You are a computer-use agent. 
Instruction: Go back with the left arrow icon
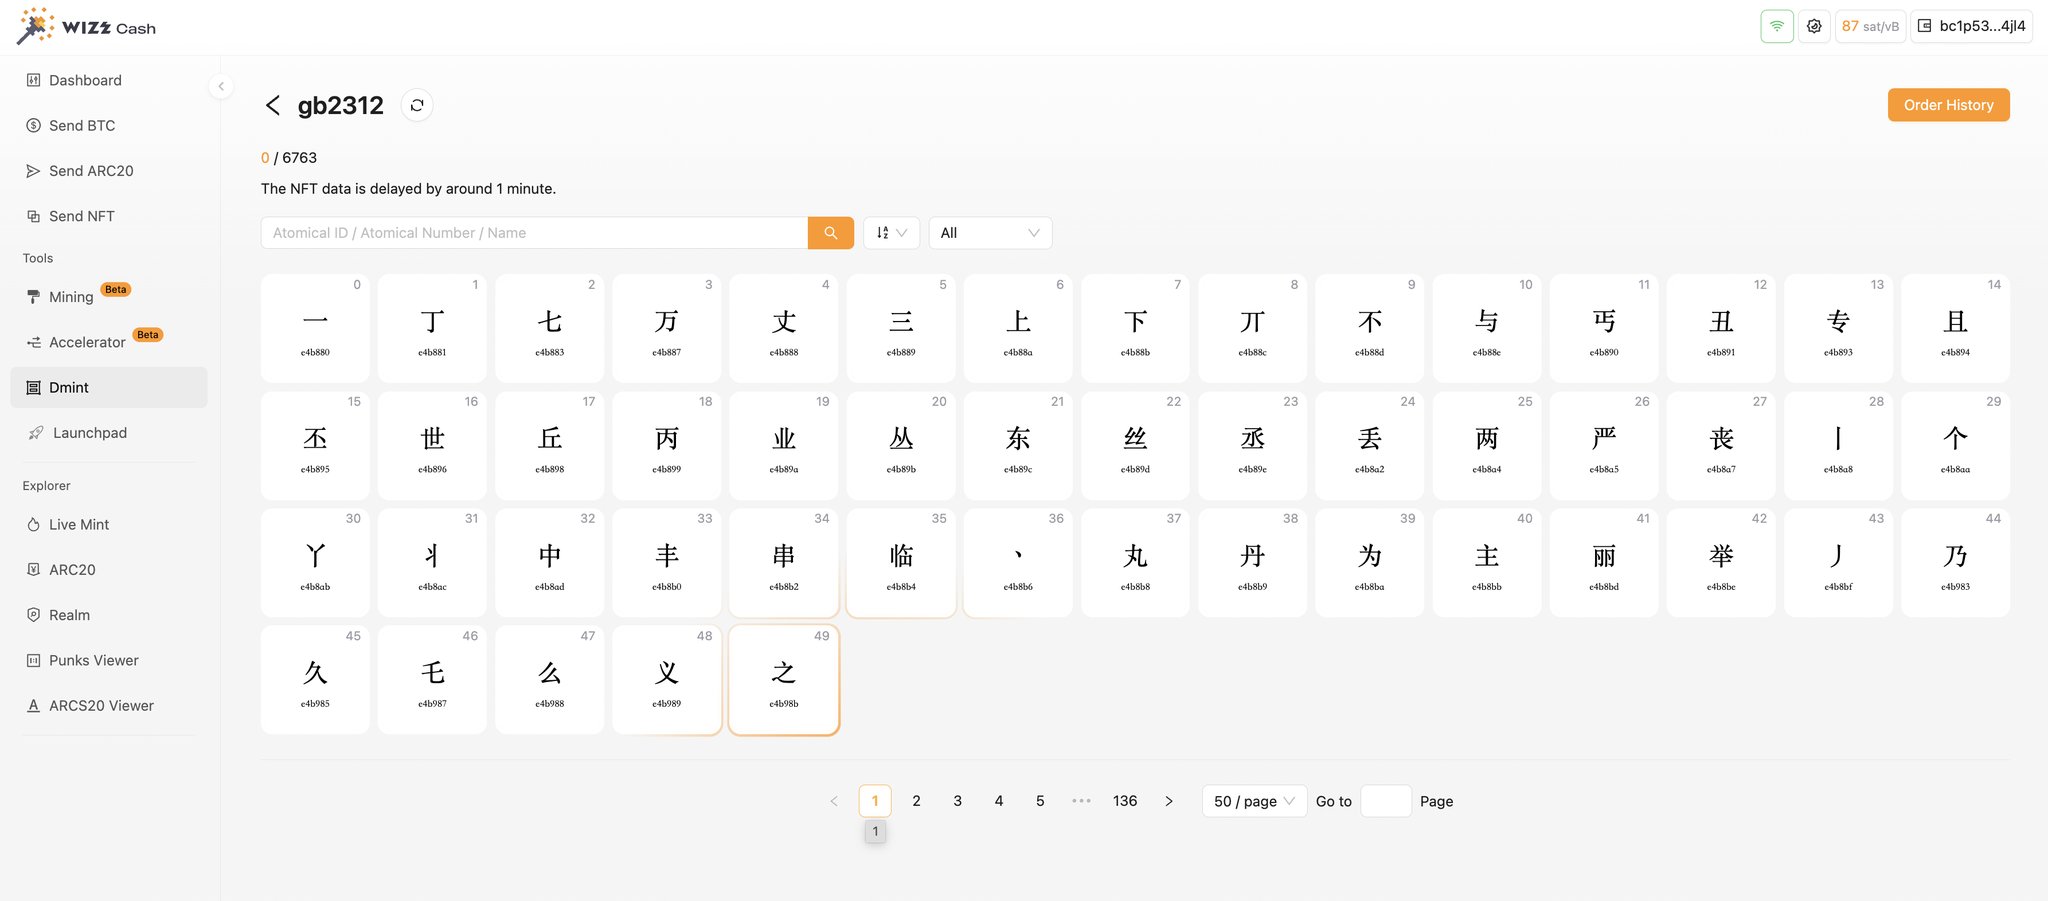coord(272,105)
